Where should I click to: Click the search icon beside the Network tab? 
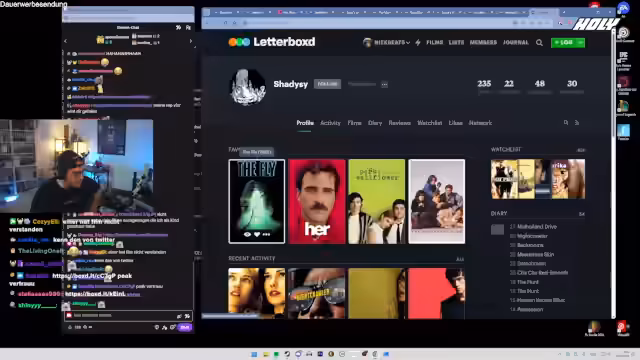(566, 122)
